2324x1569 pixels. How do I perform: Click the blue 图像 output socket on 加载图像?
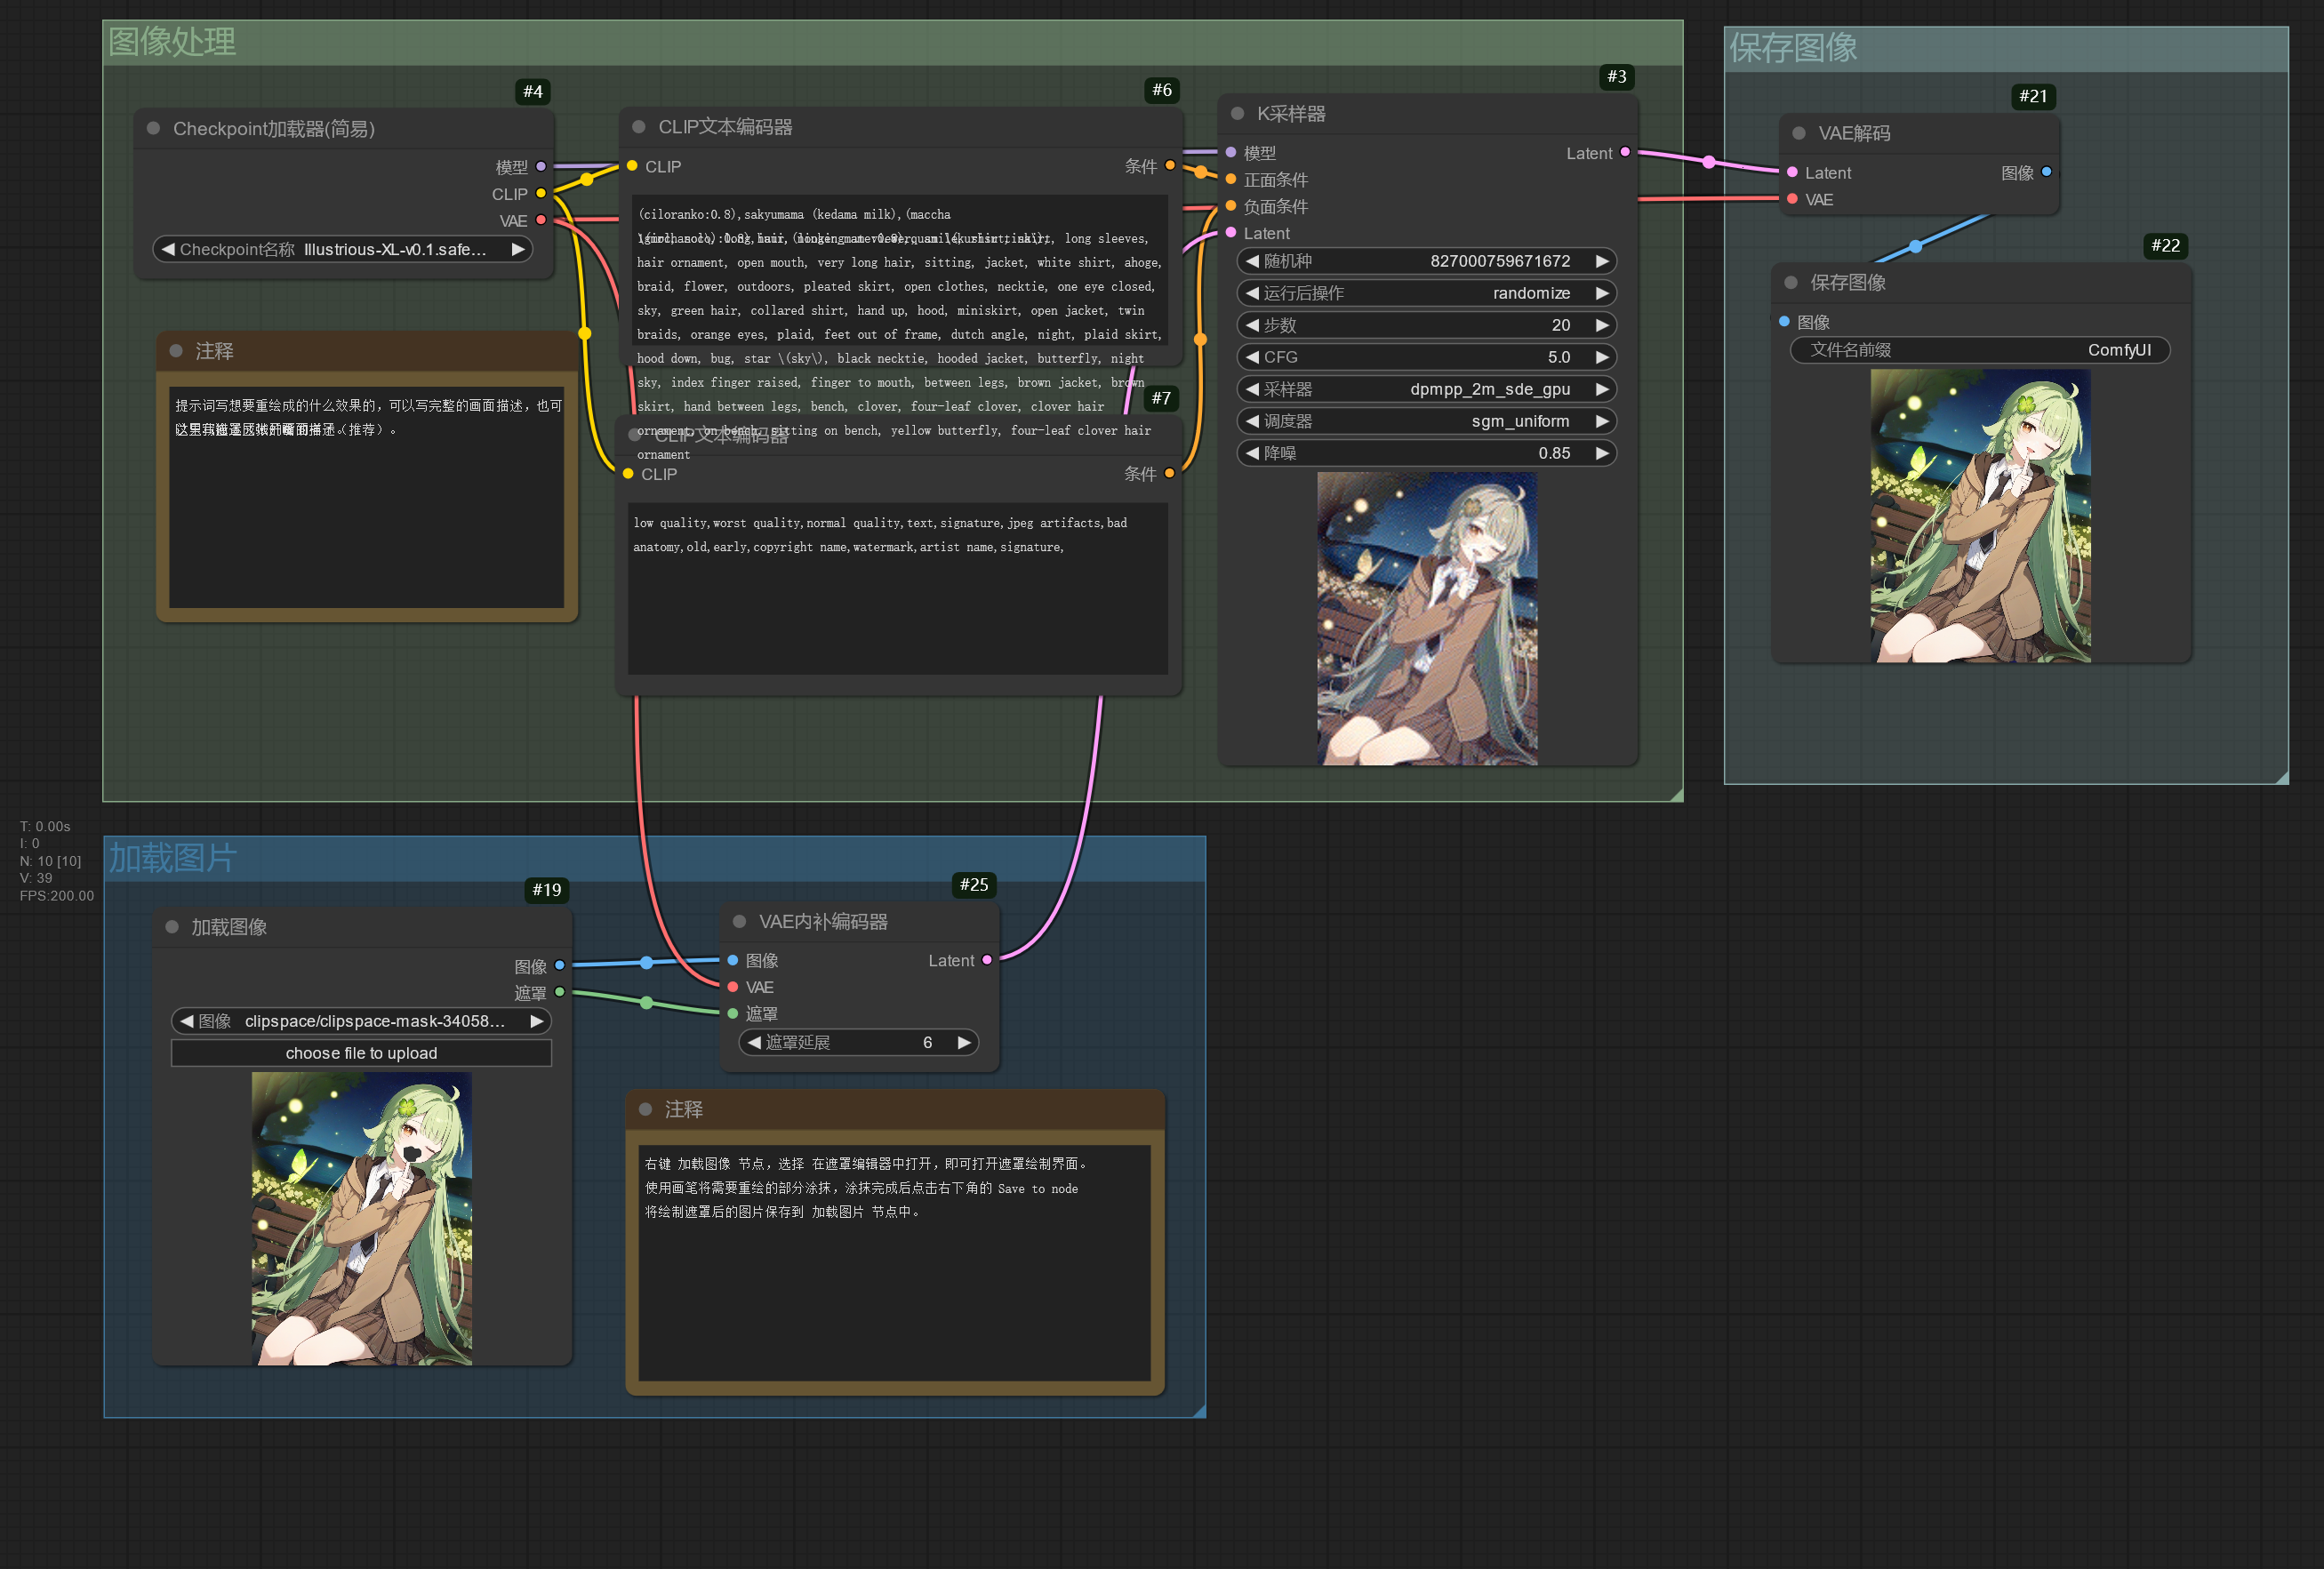(x=559, y=965)
